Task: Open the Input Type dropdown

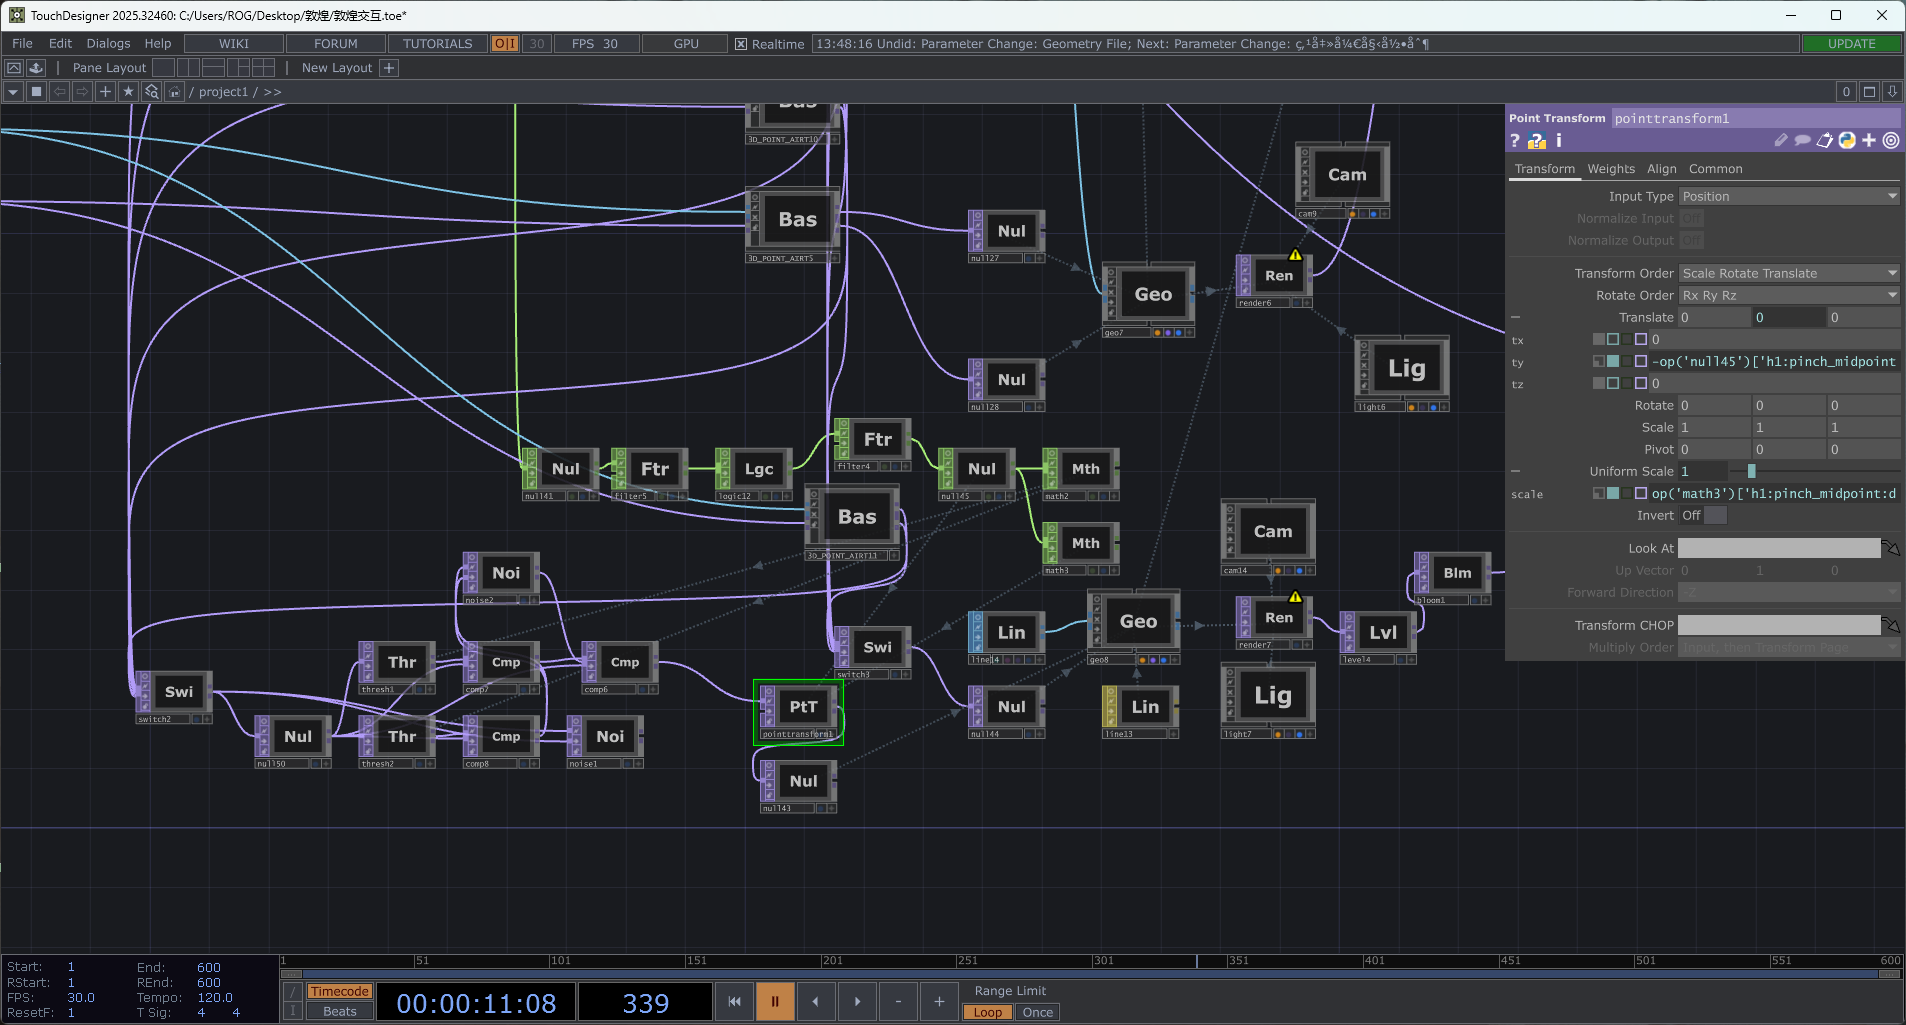Action: pos(1789,197)
